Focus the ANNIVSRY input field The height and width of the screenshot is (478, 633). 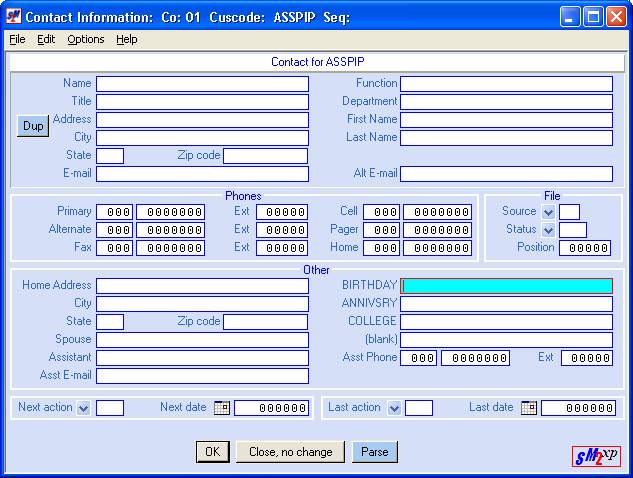tap(506, 304)
